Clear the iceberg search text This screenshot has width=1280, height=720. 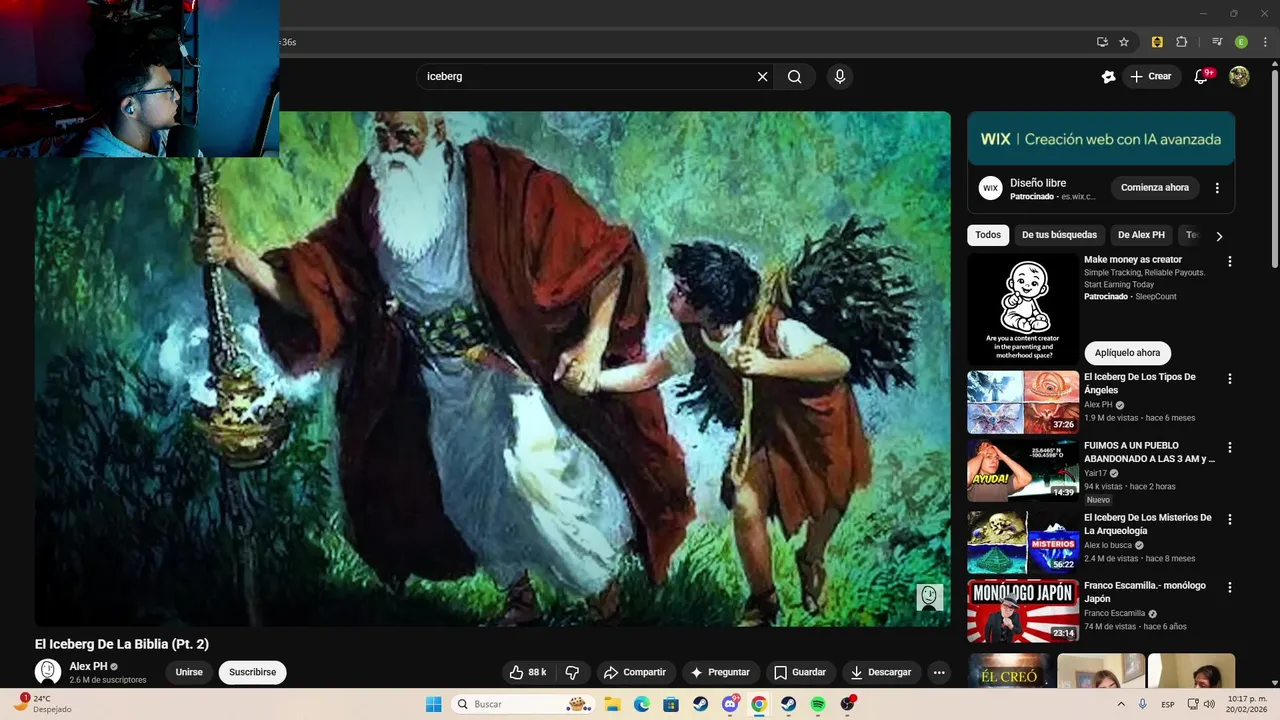[762, 76]
